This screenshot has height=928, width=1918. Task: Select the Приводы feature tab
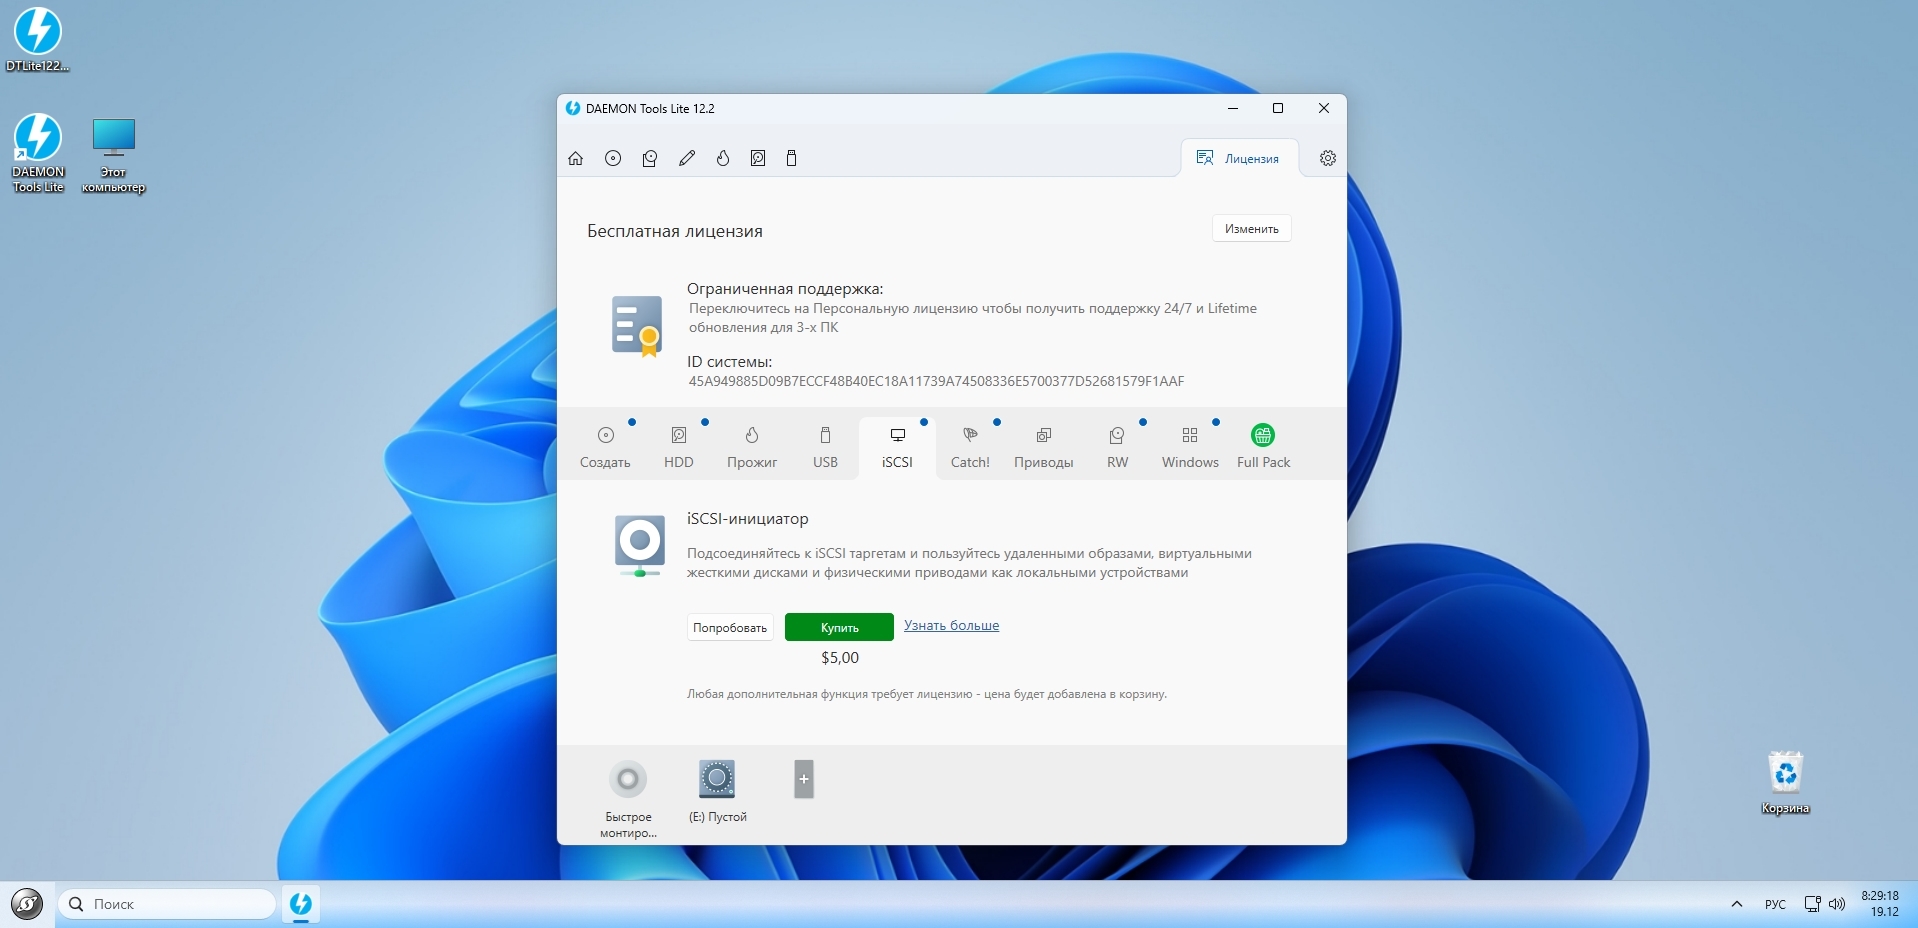[x=1044, y=447]
